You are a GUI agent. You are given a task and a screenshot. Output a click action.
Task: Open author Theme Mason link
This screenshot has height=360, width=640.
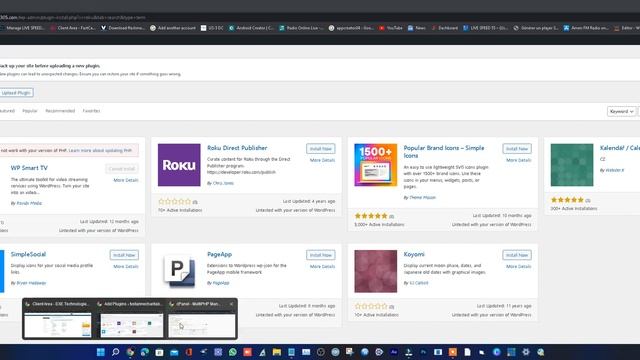(422, 198)
